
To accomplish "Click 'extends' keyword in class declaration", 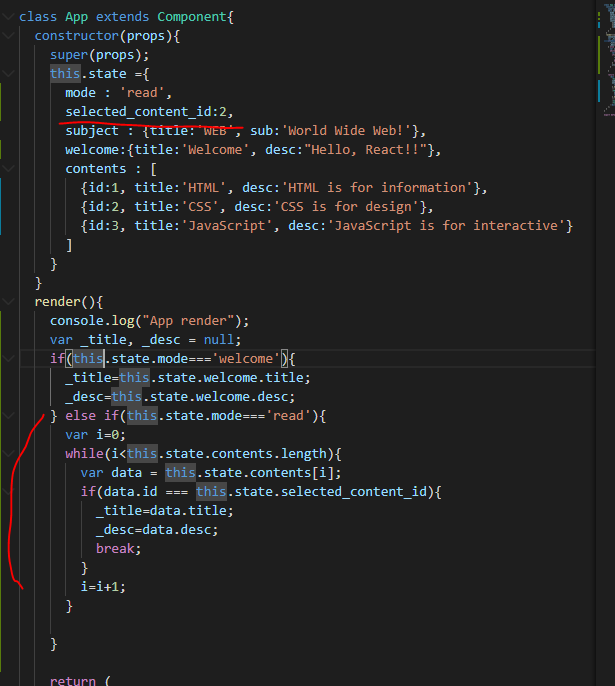I will point(122,17).
